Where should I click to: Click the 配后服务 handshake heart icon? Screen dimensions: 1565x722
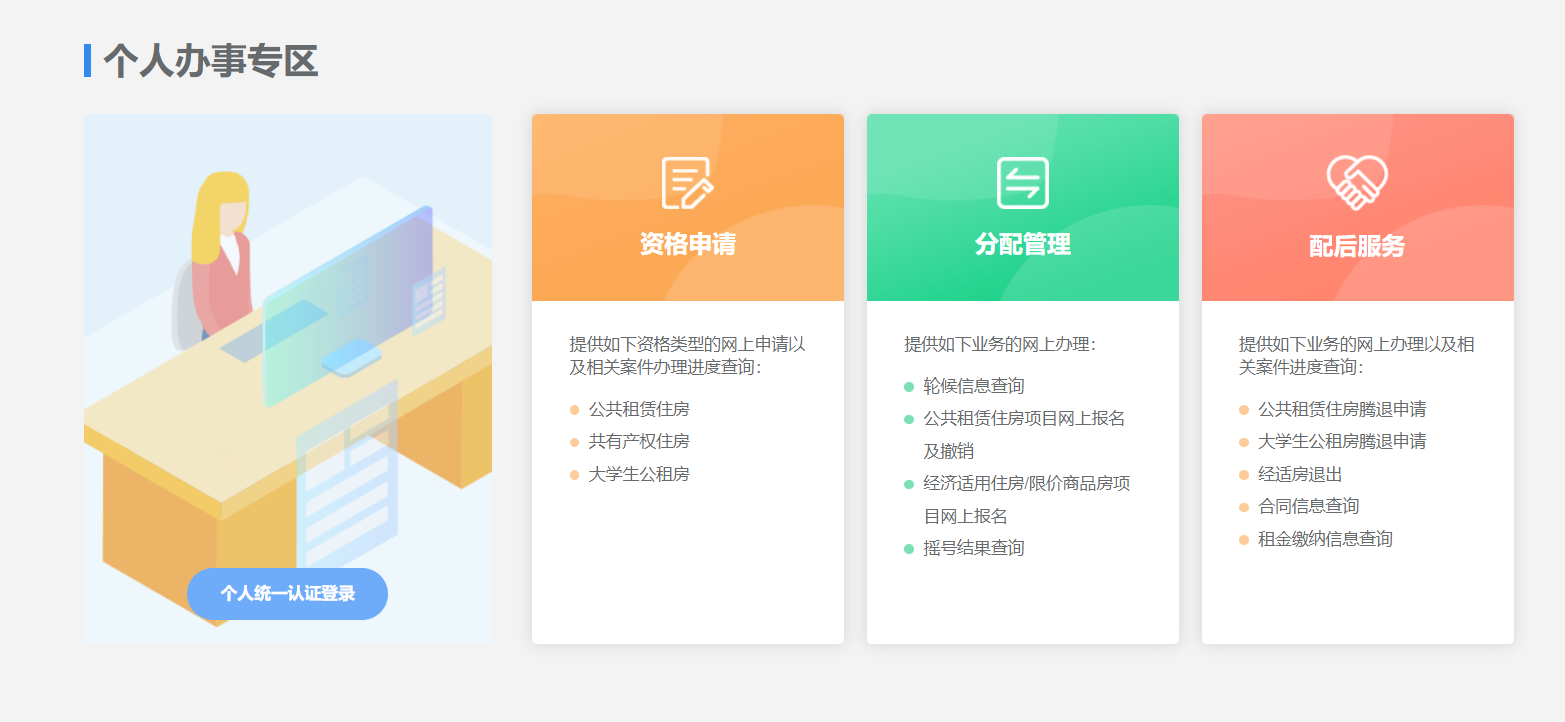(1357, 183)
